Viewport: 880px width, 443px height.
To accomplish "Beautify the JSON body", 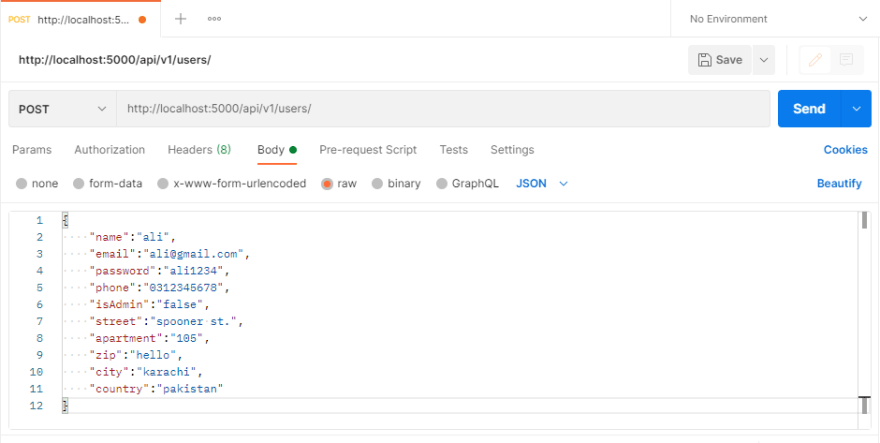I will point(839,184).
